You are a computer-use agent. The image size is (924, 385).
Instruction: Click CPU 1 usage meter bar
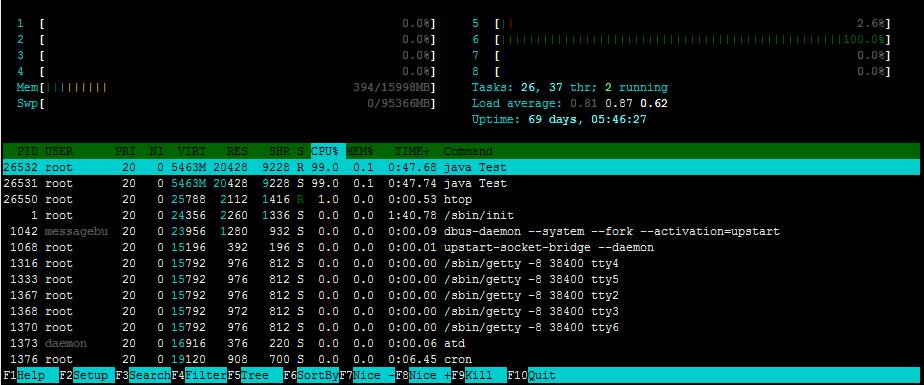[237, 24]
